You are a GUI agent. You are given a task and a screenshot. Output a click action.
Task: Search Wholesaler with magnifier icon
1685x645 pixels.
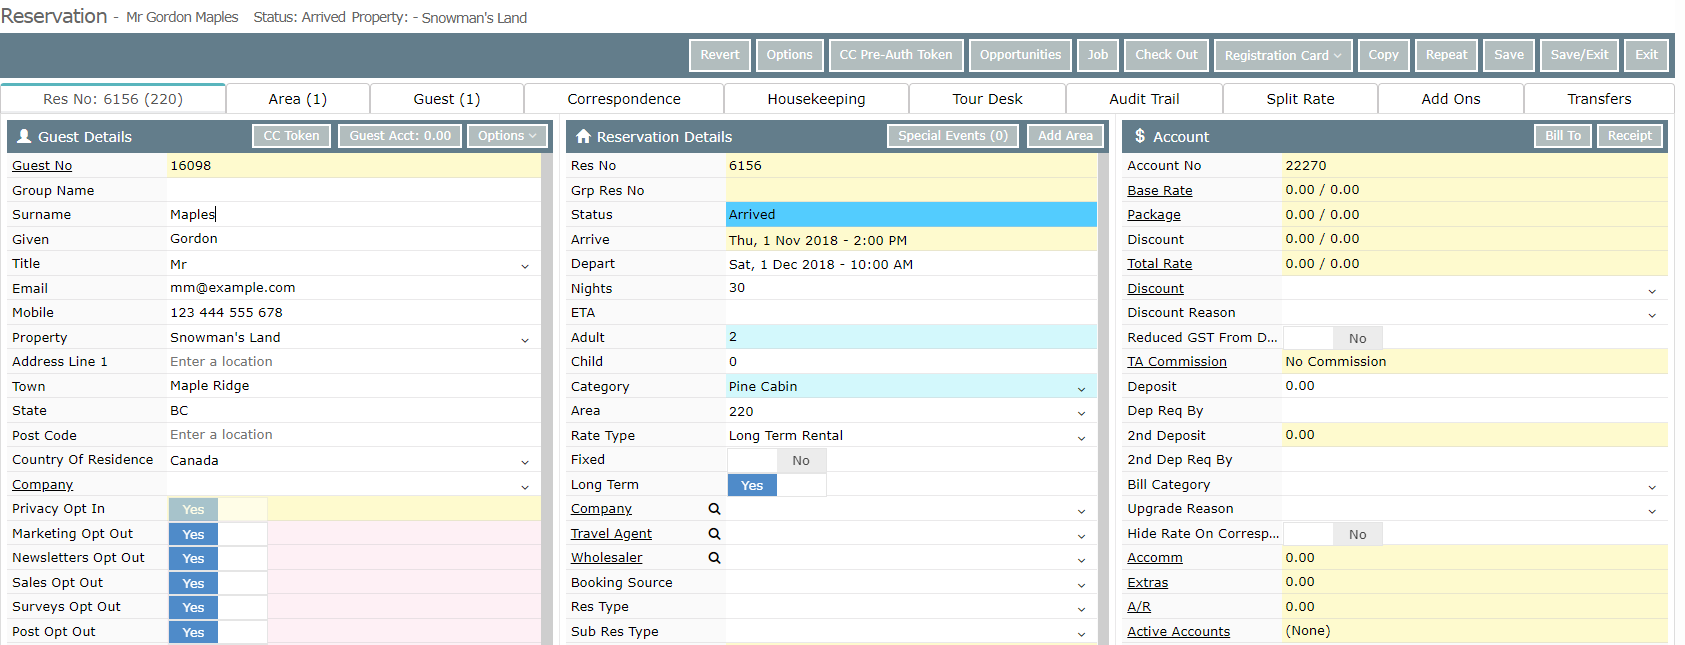714,558
